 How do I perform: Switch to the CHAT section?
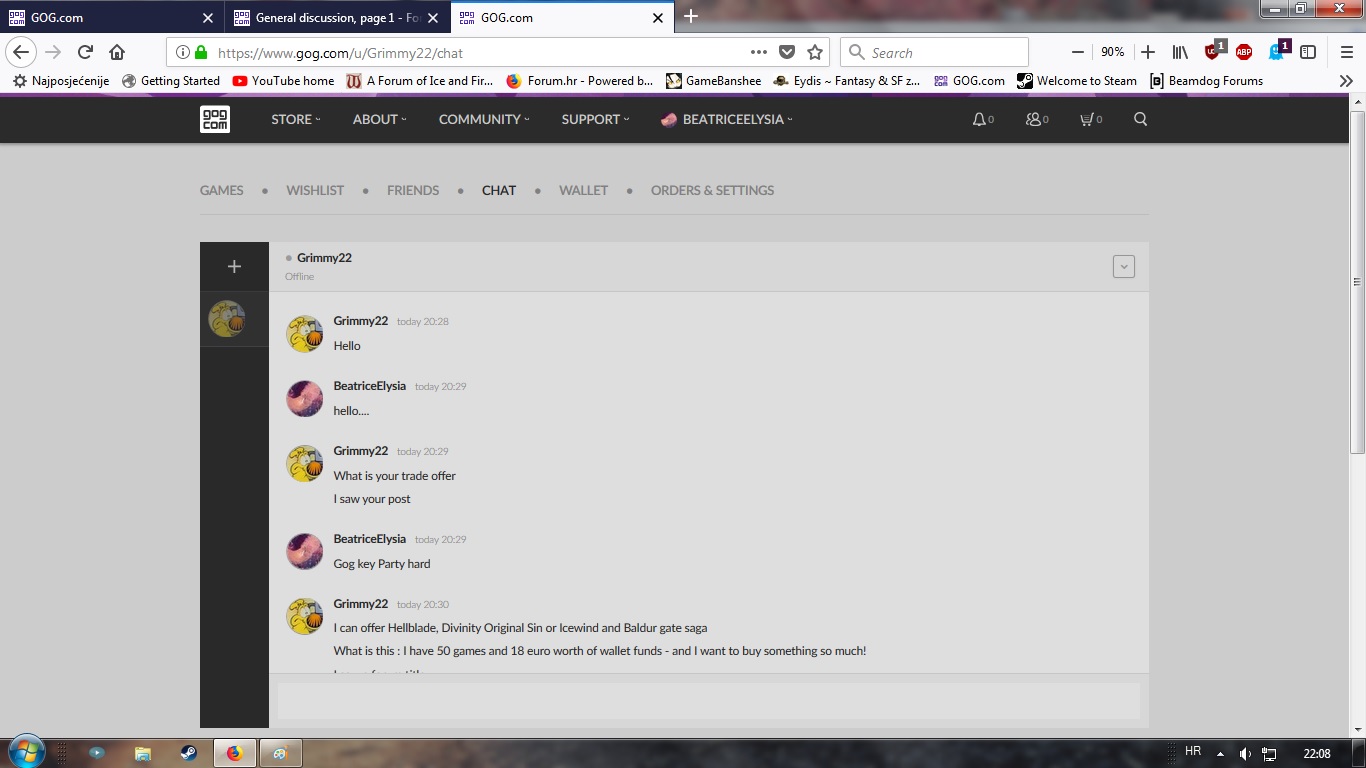click(x=499, y=190)
